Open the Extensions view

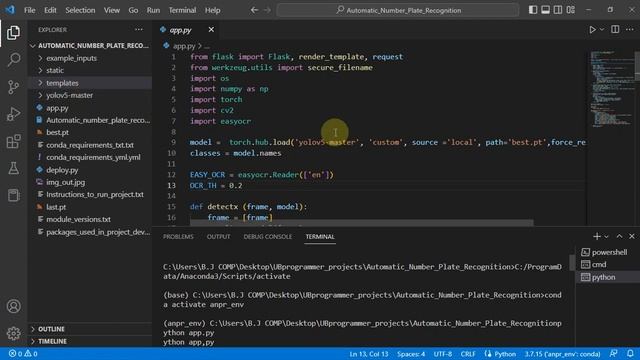[x=13, y=141]
